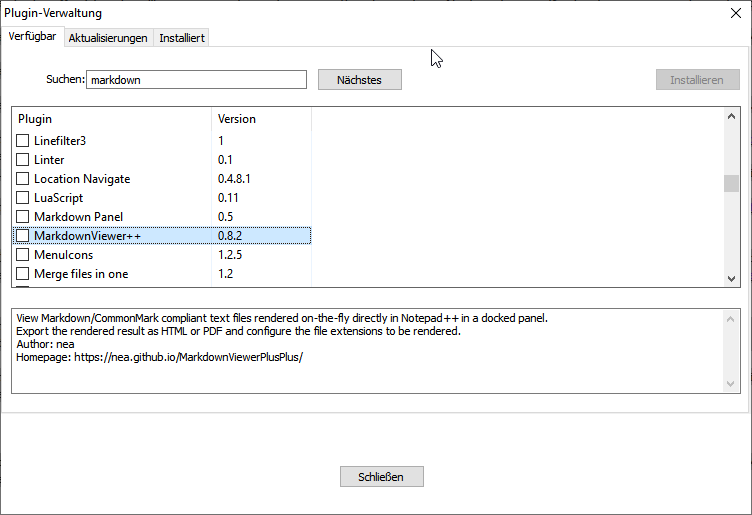Tick the MarkdownViewer++ checkbox
Screen dimensions: 752x515
point(23,236)
